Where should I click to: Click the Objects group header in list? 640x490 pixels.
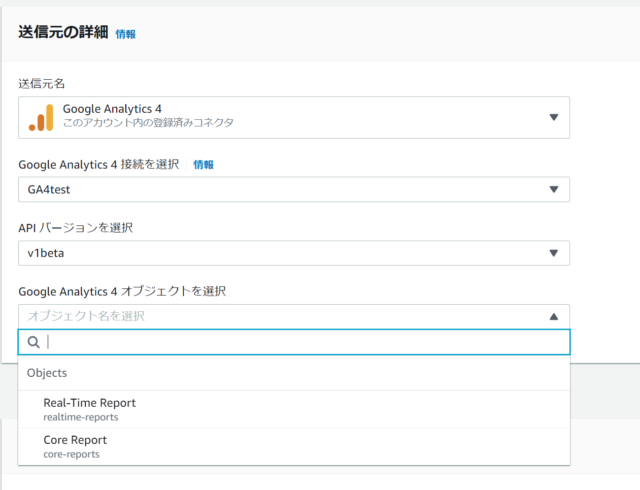[47, 373]
